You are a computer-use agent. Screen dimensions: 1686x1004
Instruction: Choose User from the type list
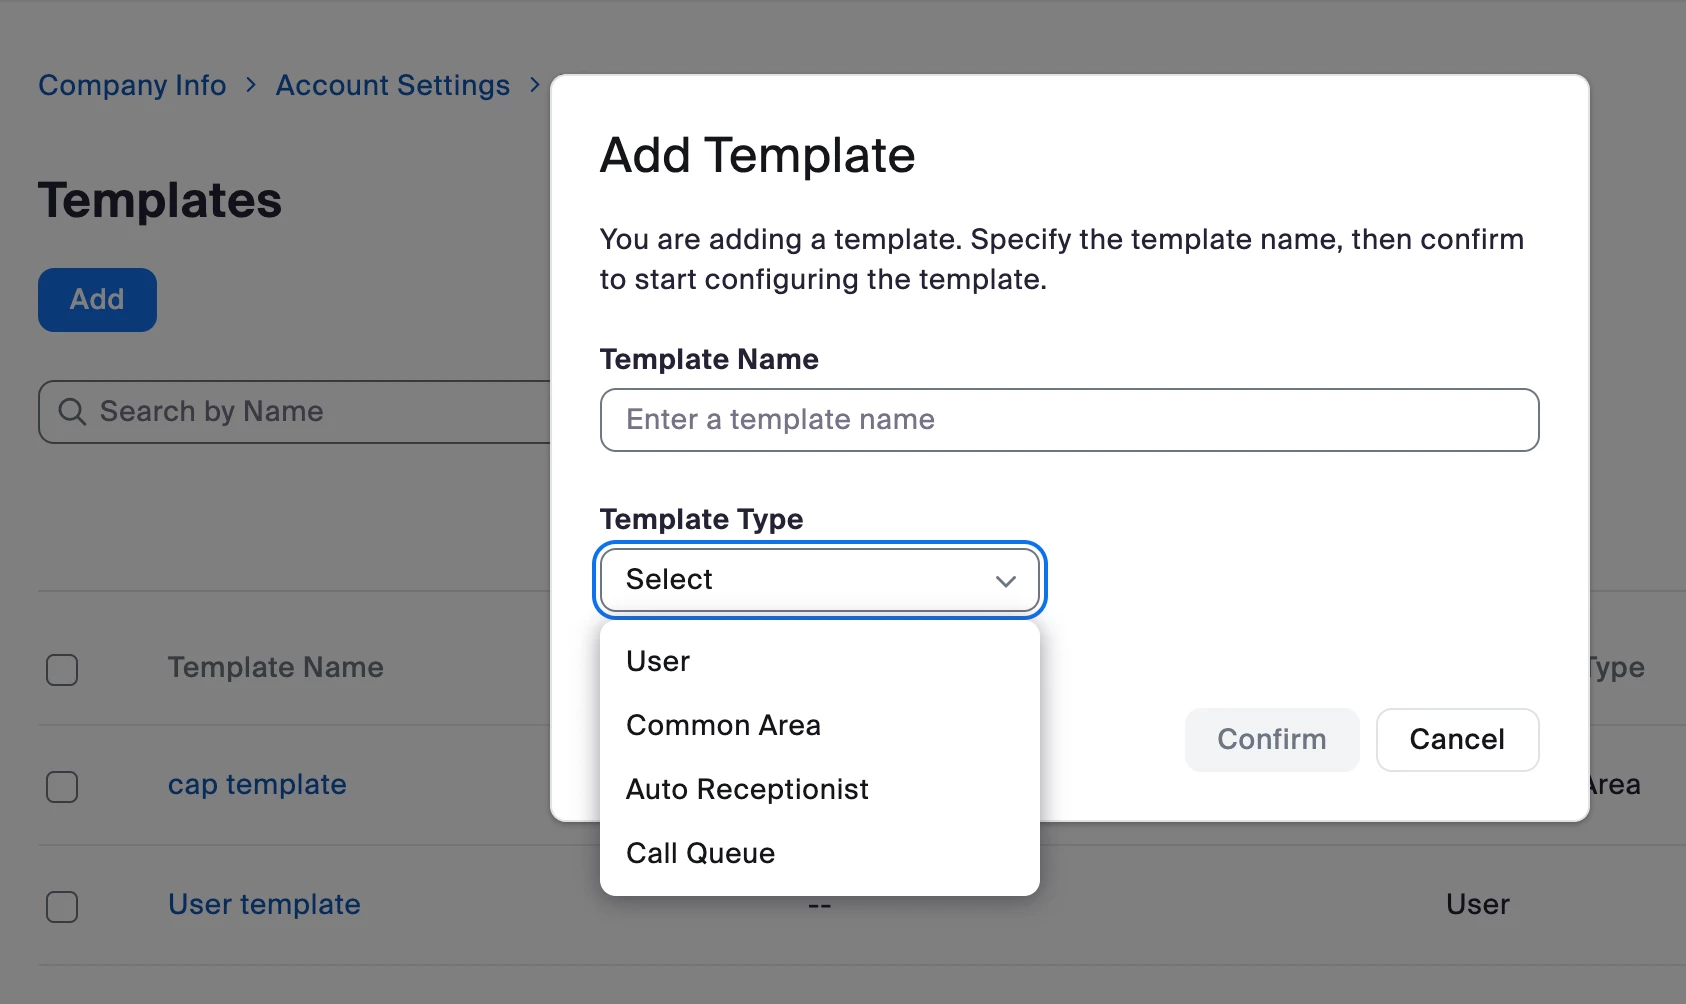[x=658, y=661]
